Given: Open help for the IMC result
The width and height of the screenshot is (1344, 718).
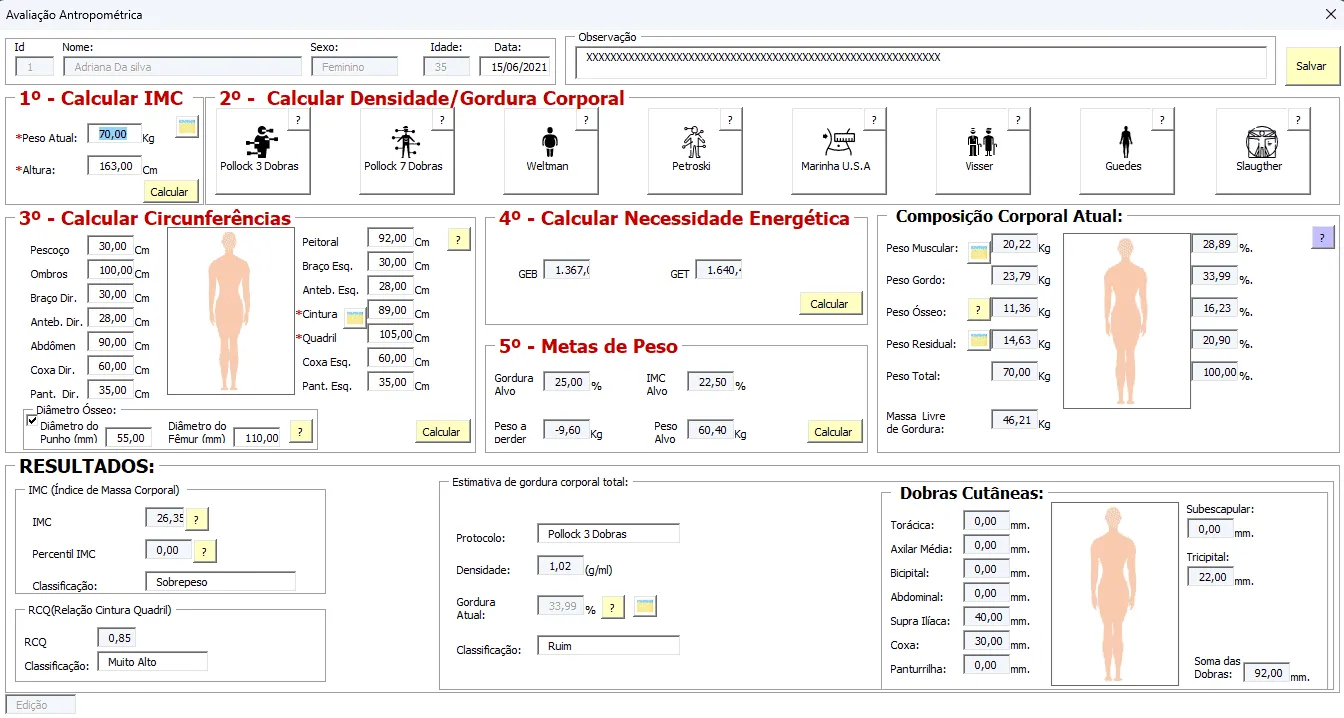Looking at the screenshot, I should pos(197,519).
